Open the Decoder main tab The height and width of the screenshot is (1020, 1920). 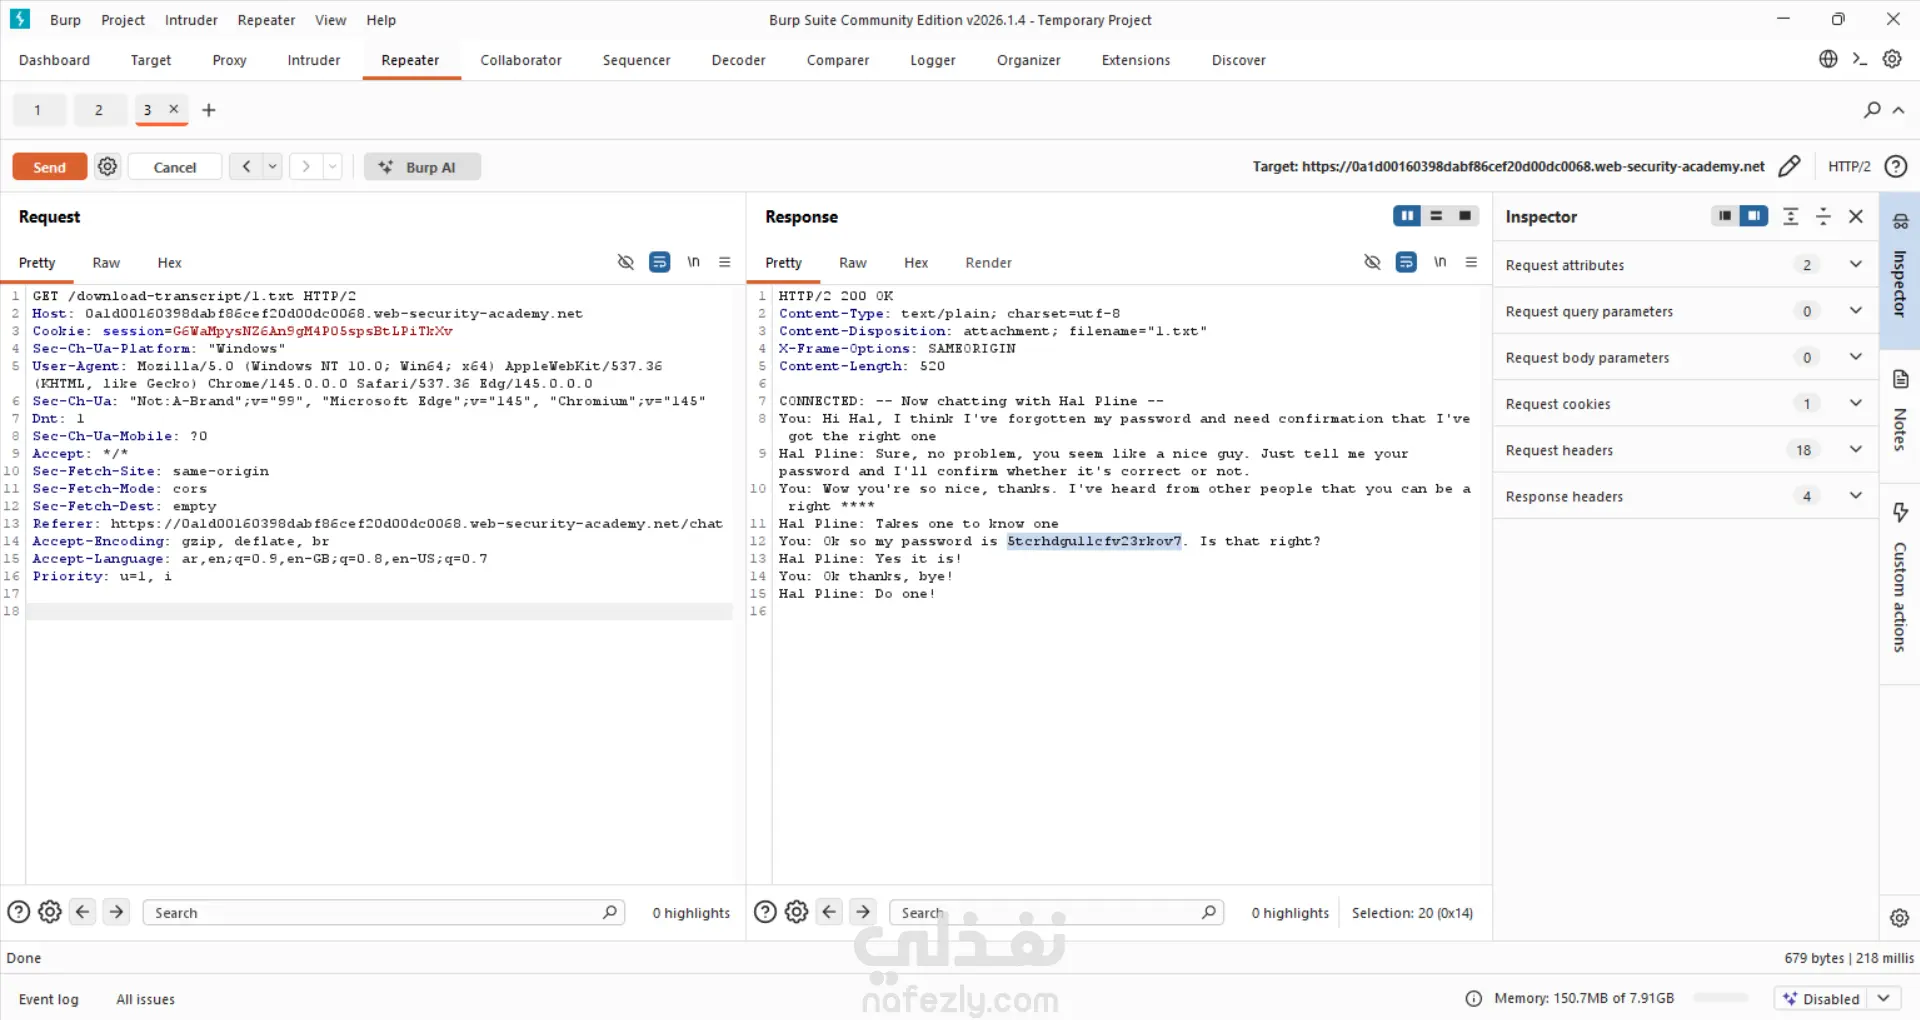coord(739,60)
